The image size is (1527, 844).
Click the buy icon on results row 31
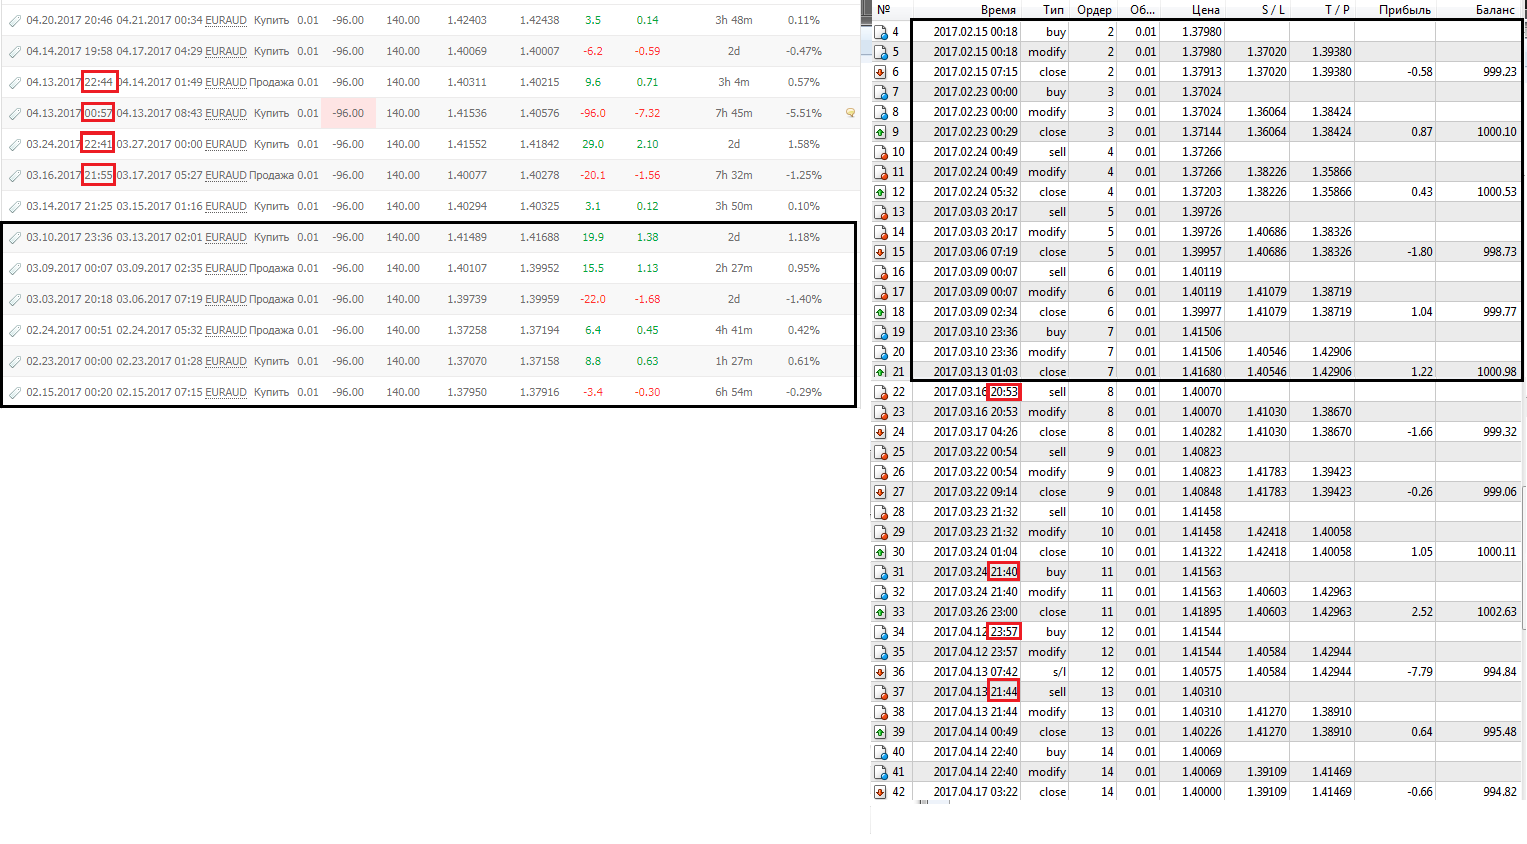[x=880, y=572]
